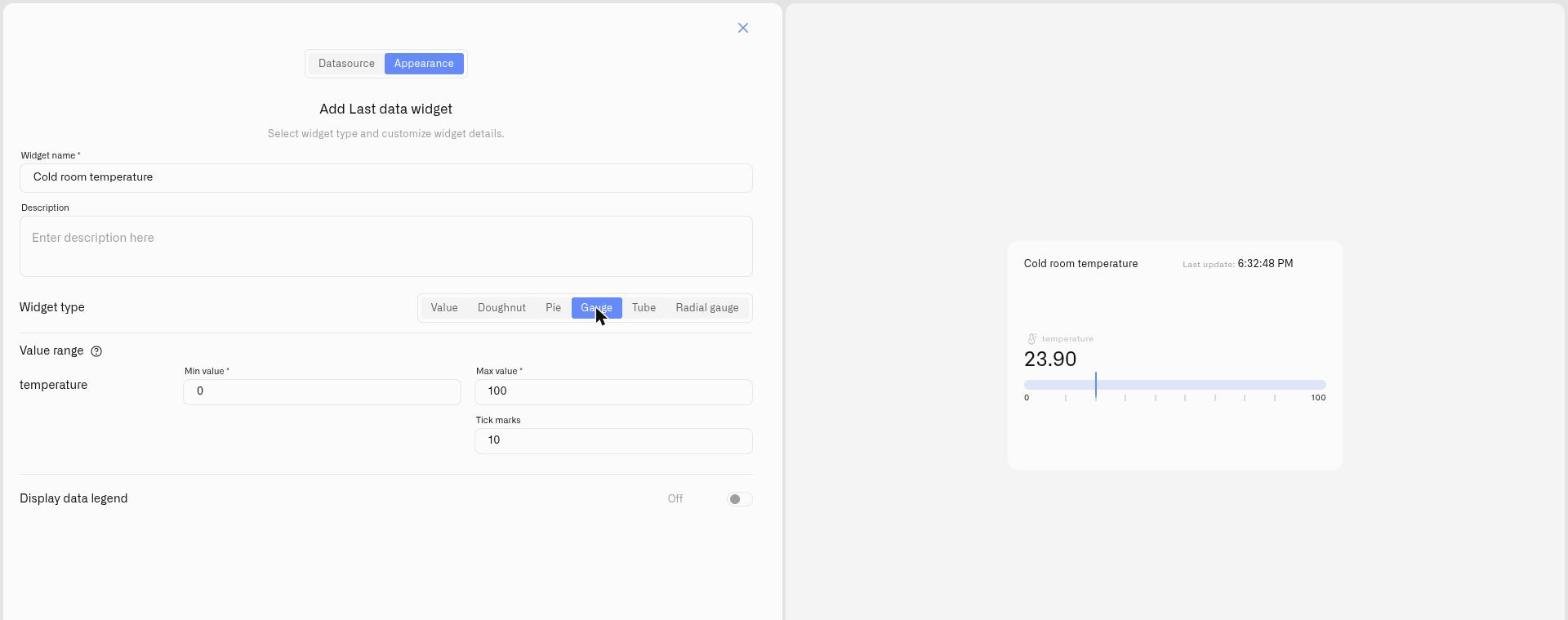The image size is (1568, 620).
Task: Pick the Radial gauge widget type
Action: coord(707,308)
